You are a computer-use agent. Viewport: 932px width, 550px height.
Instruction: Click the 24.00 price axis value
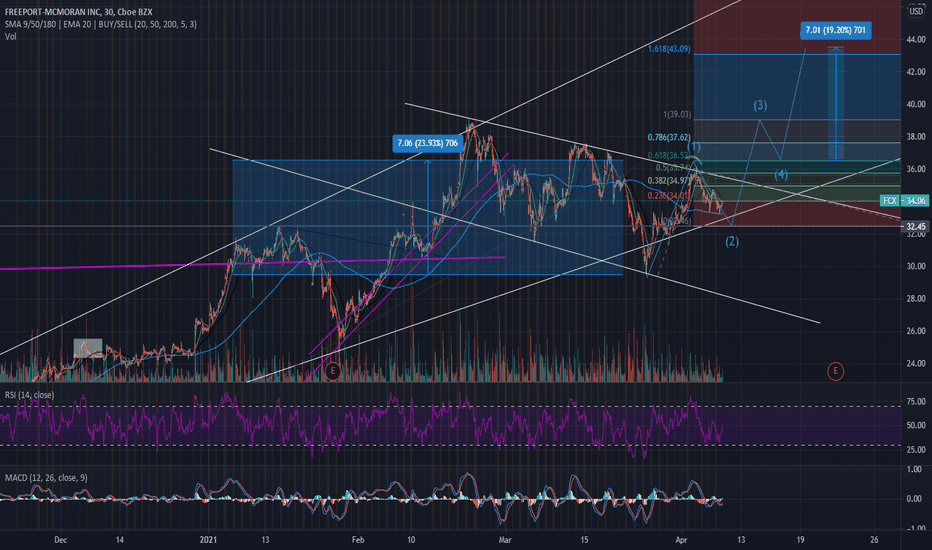916,363
